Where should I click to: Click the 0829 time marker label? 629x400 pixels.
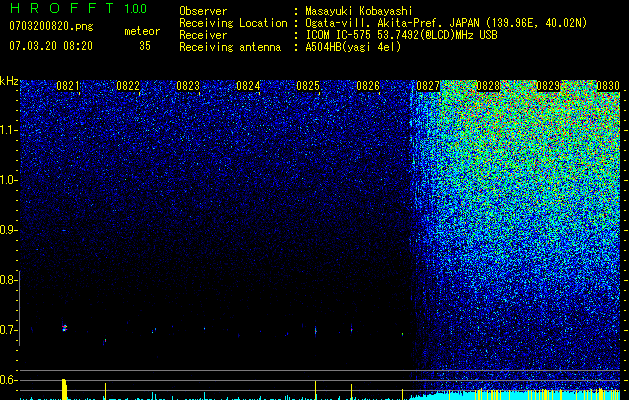tap(548, 86)
